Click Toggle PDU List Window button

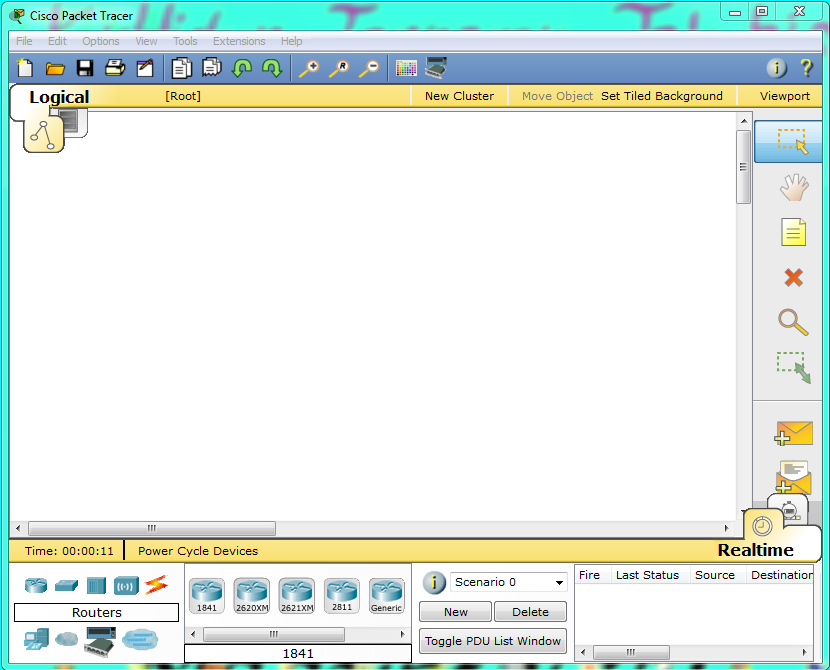(493, 641)
